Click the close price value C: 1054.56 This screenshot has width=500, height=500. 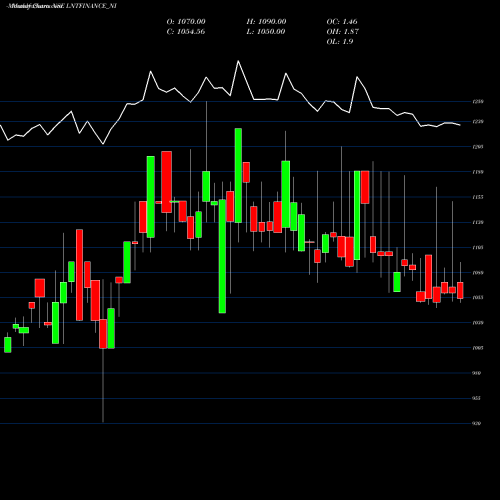click(186, 32)
